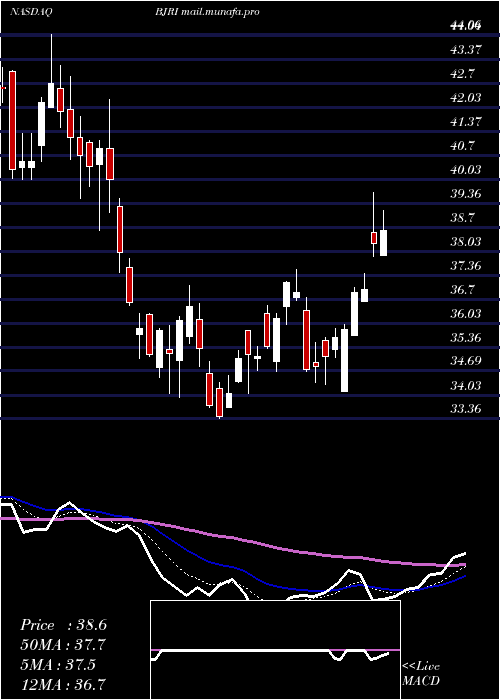
Task: Click the 43.37 price axis label
Action: (x=466, y=50)
